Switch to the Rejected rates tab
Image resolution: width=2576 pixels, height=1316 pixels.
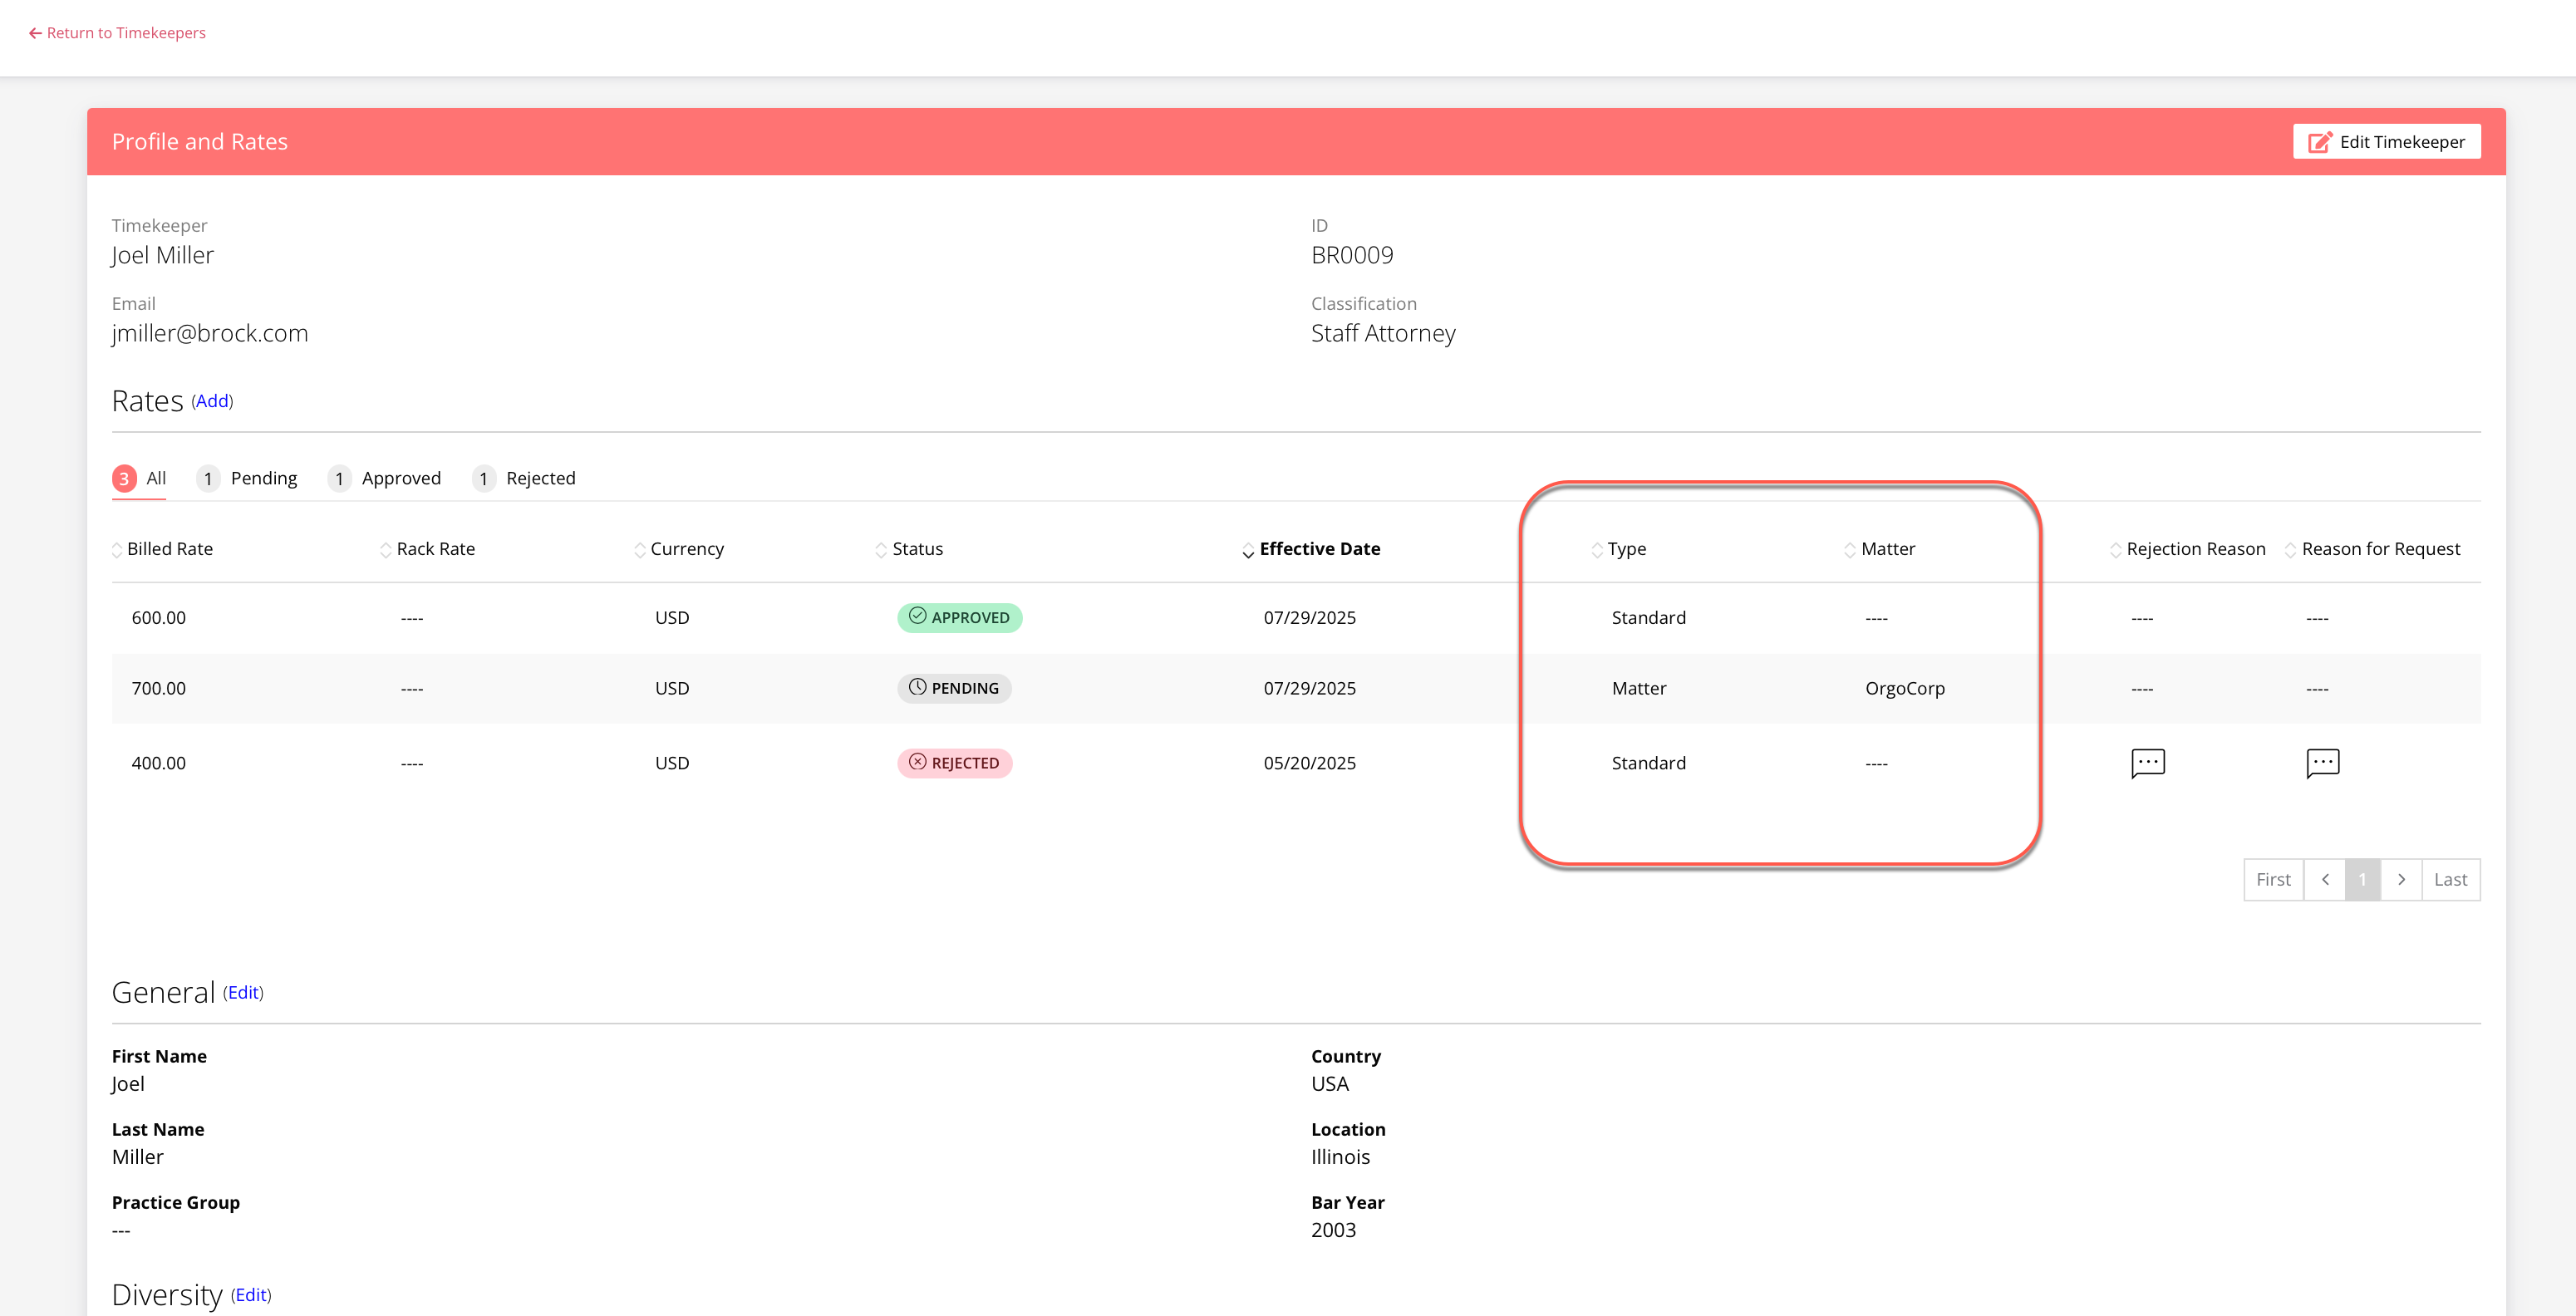[524, 479]
